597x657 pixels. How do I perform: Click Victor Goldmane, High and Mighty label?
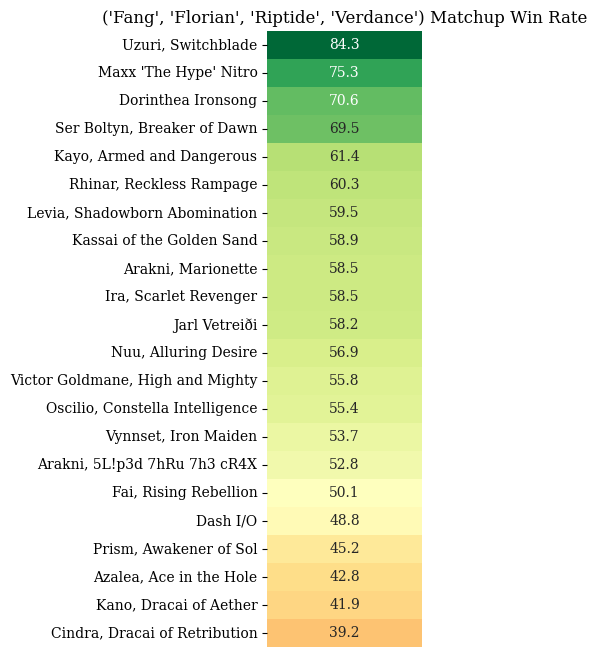click(x=134, y=380)
